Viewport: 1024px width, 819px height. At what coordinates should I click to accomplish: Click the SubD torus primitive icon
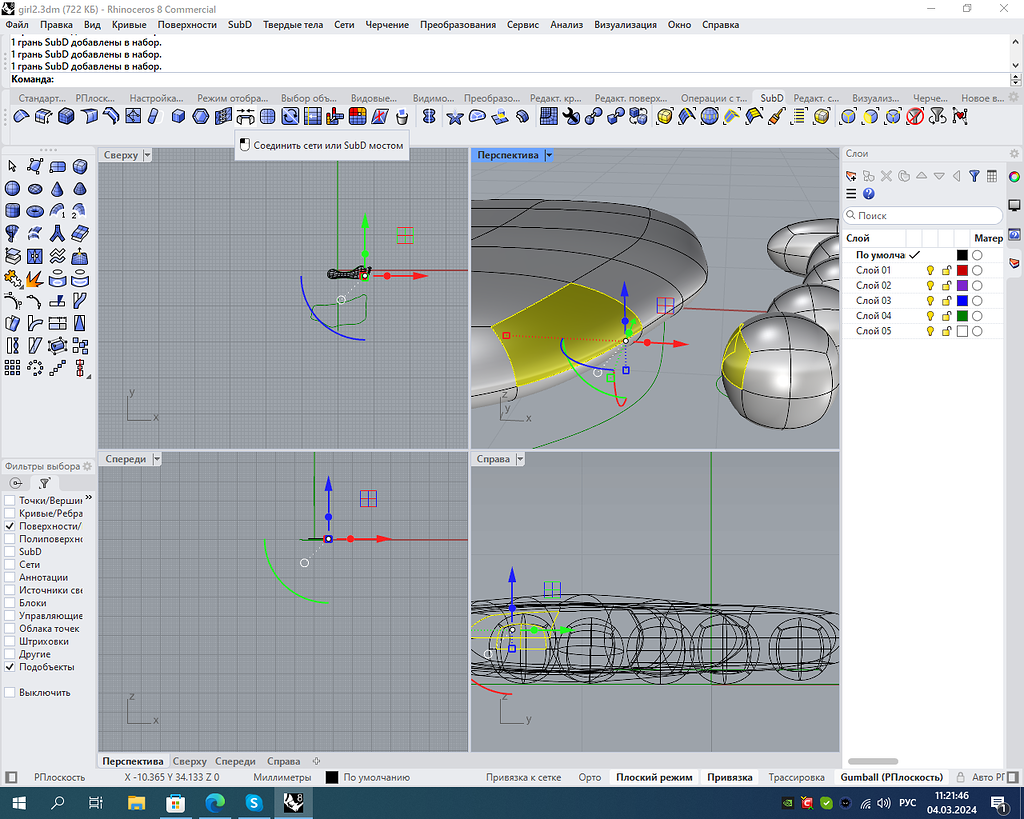[35, 211]
